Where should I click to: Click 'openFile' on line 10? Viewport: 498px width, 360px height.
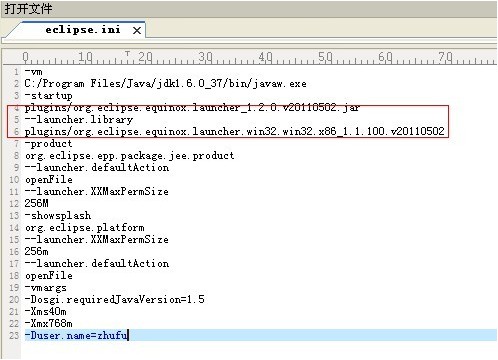pyautogui.click(x=49, y=180)
